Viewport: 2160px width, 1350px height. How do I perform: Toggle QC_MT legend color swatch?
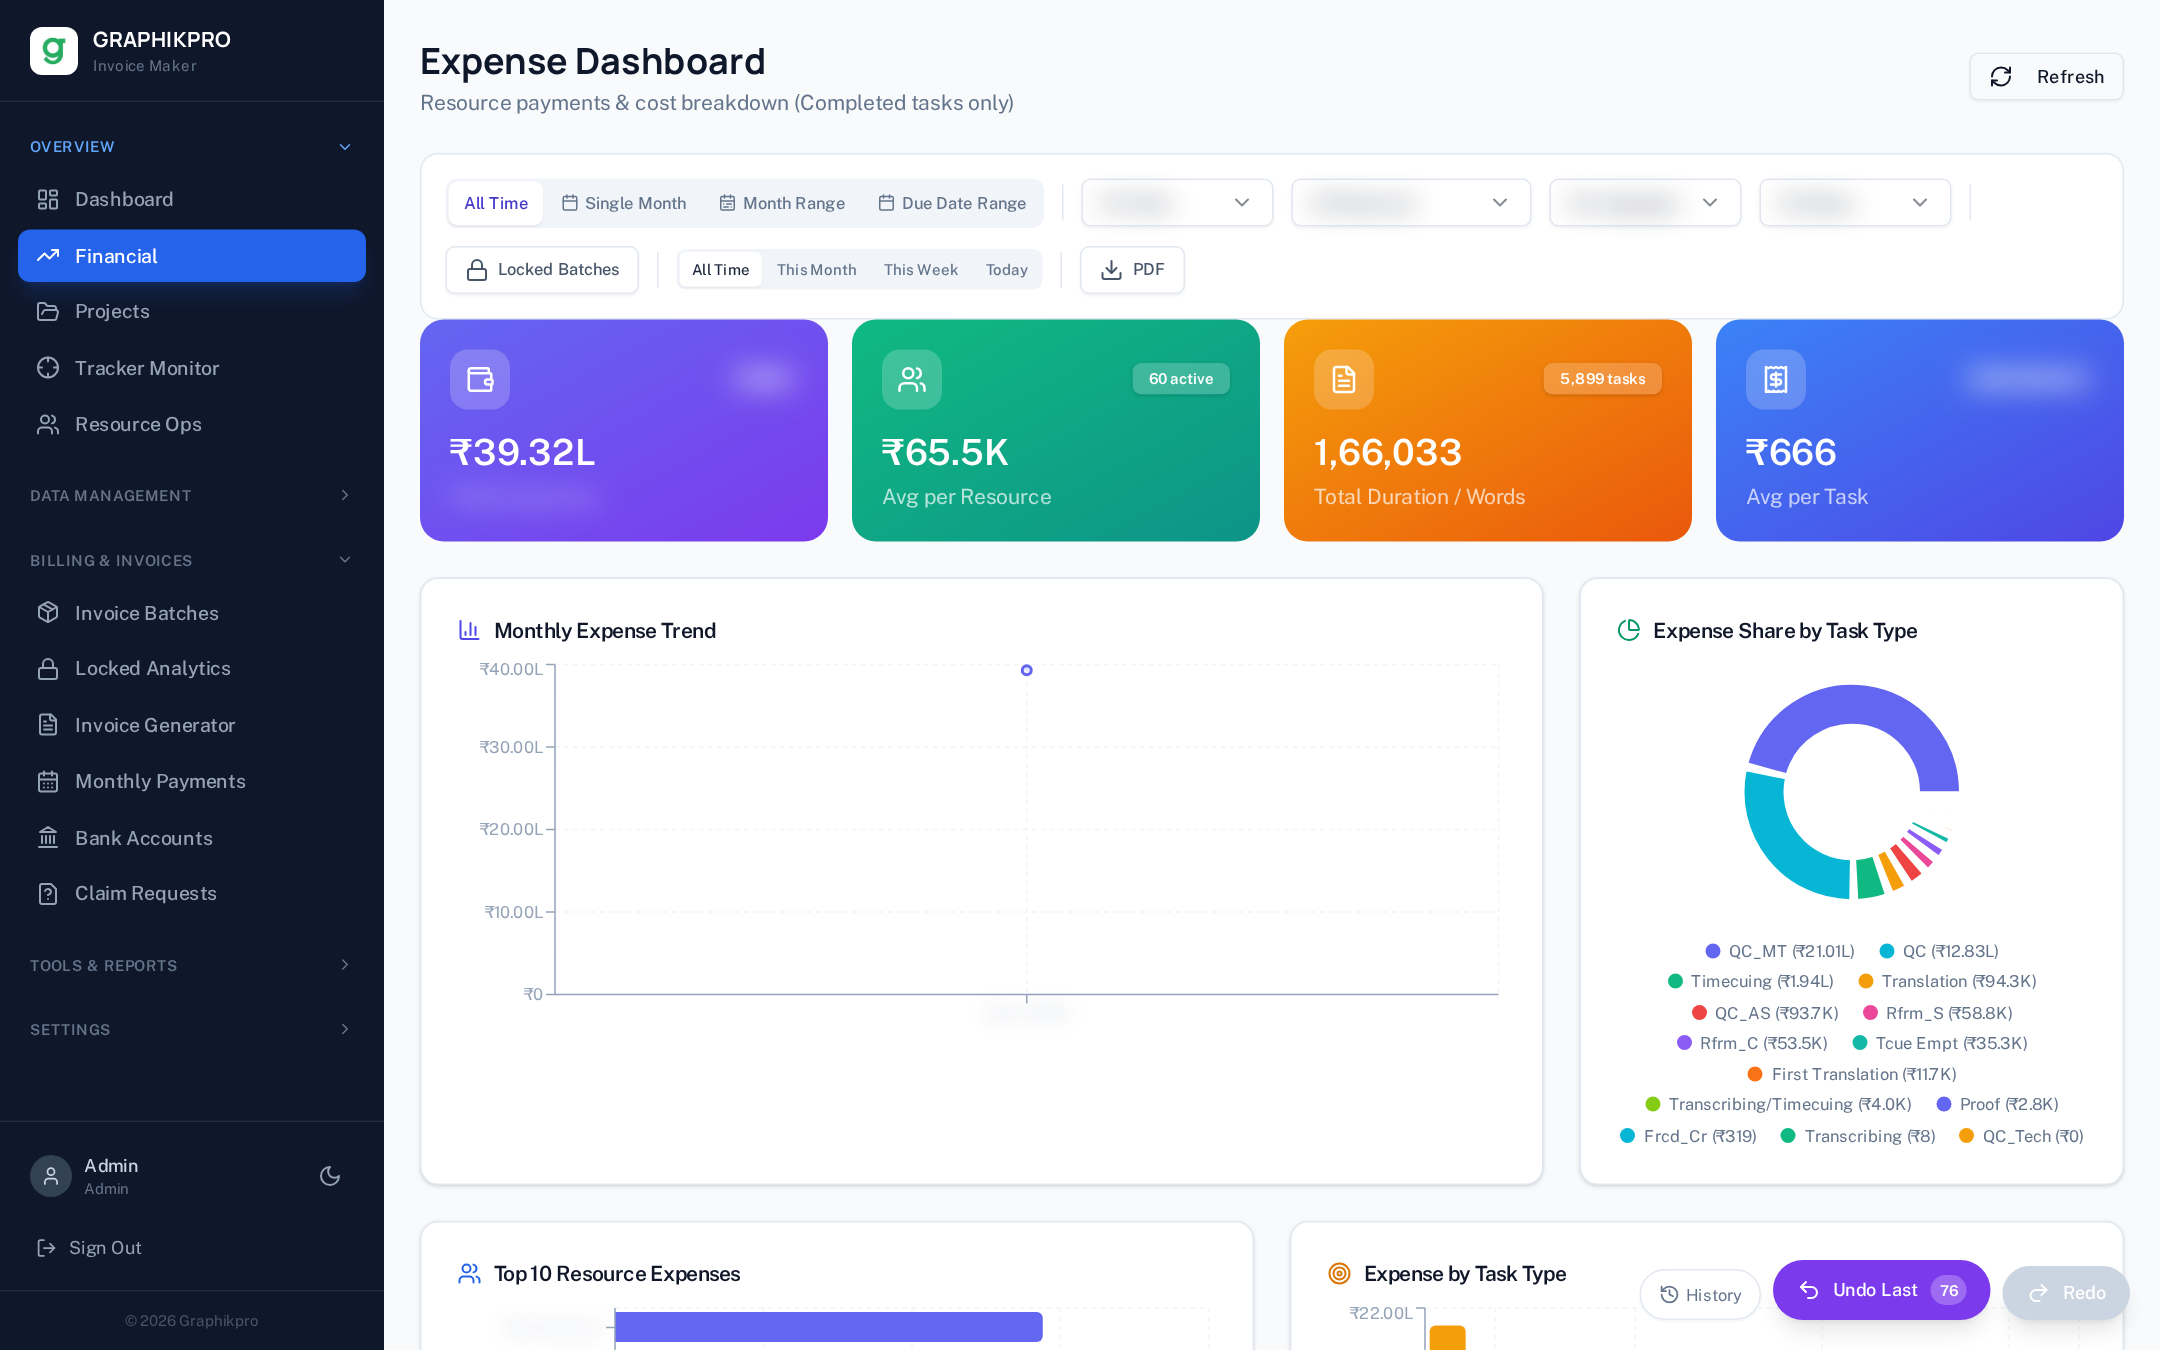click(1712, 951)
